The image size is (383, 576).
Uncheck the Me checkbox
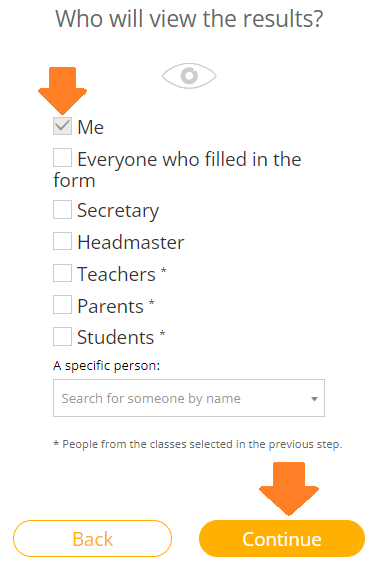(x=62, y=126)
